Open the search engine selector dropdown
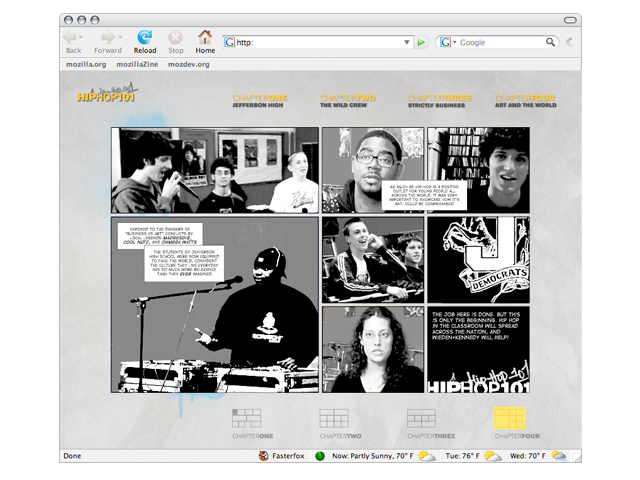Image resolution: width=640 pixels, height=480 pixels. [x=448, y=42]
